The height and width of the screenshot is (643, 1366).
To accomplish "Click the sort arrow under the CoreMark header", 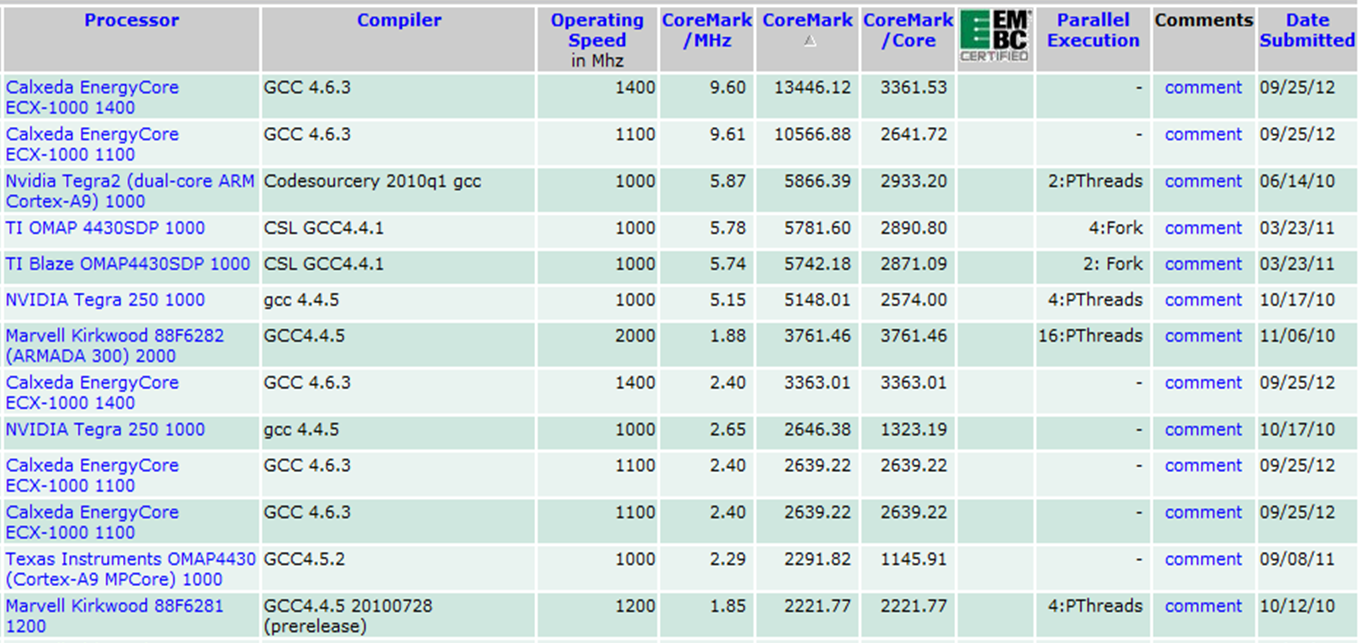I will click(810, 42).
